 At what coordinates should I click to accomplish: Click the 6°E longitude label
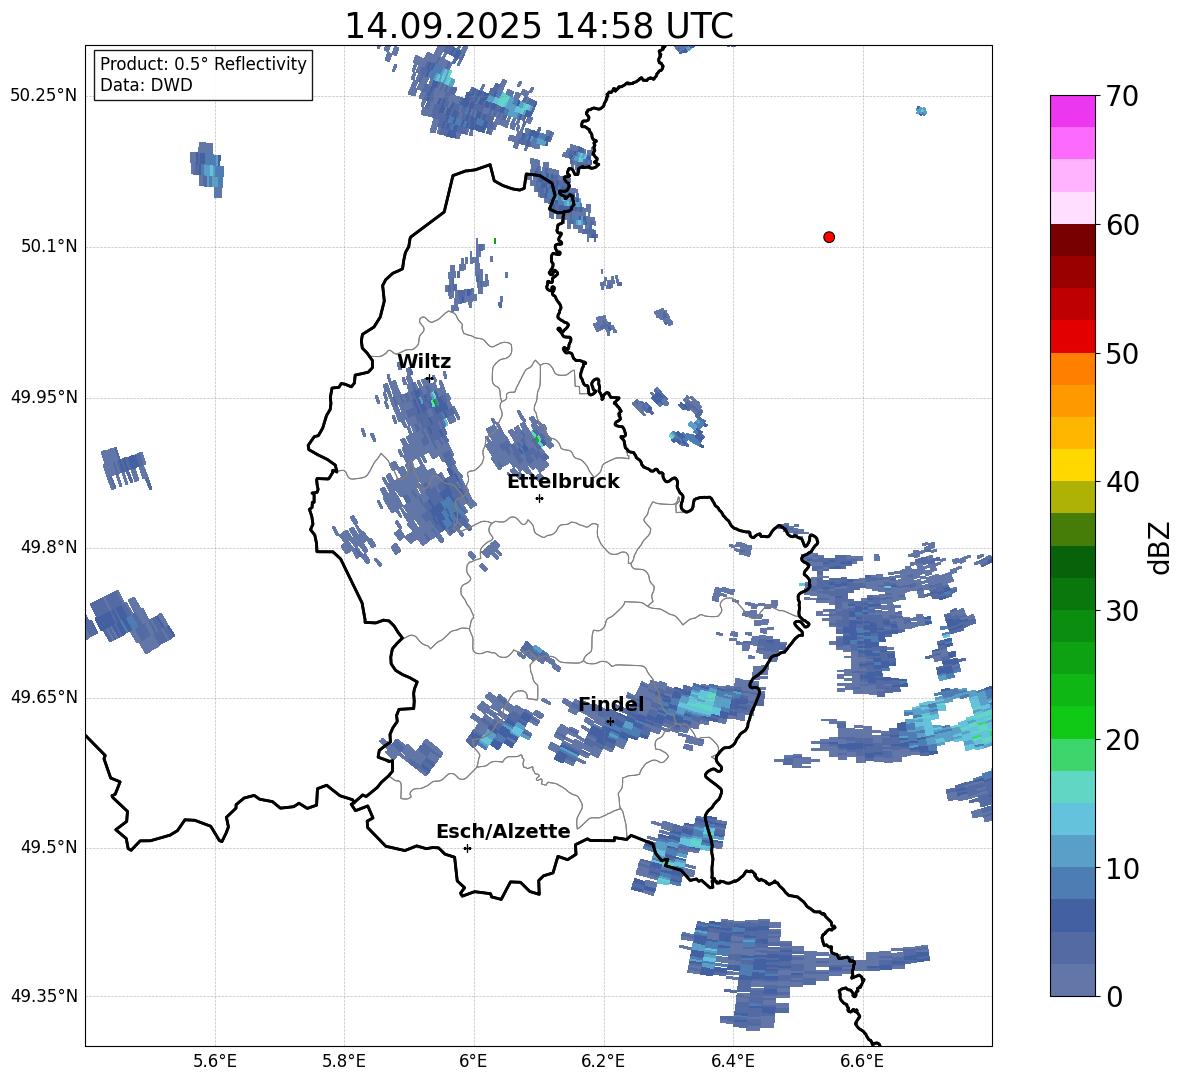tap(473, 1061)
